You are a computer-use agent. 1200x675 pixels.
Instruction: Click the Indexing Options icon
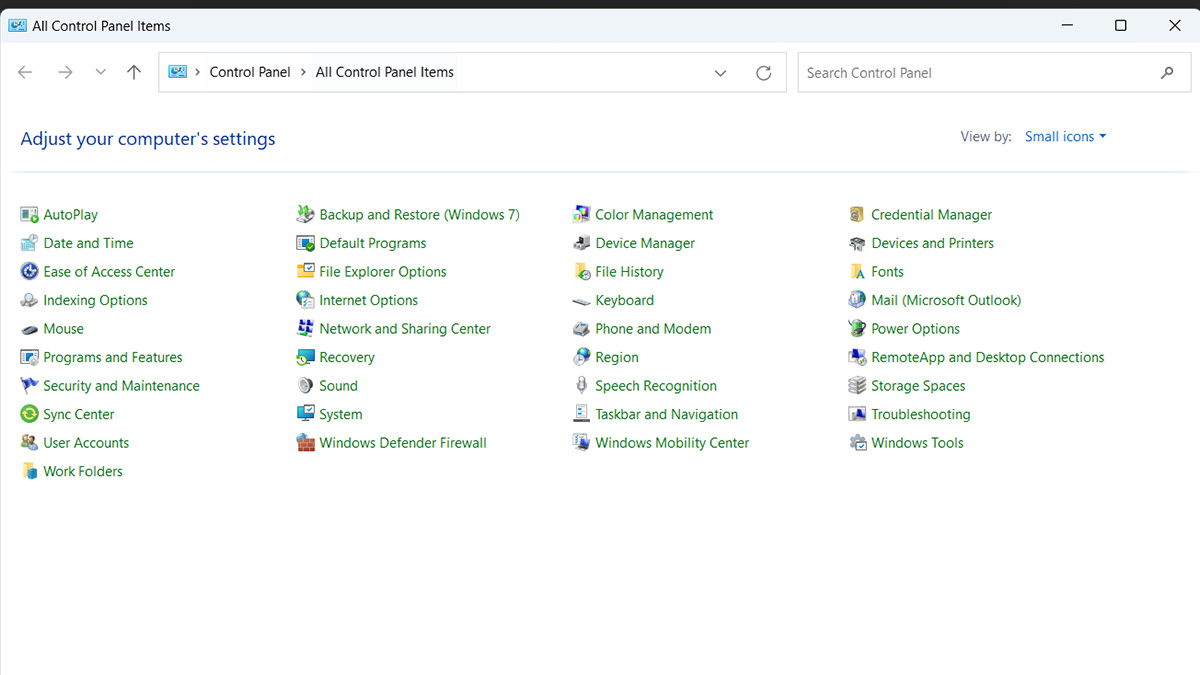click(x=29, y=300)
